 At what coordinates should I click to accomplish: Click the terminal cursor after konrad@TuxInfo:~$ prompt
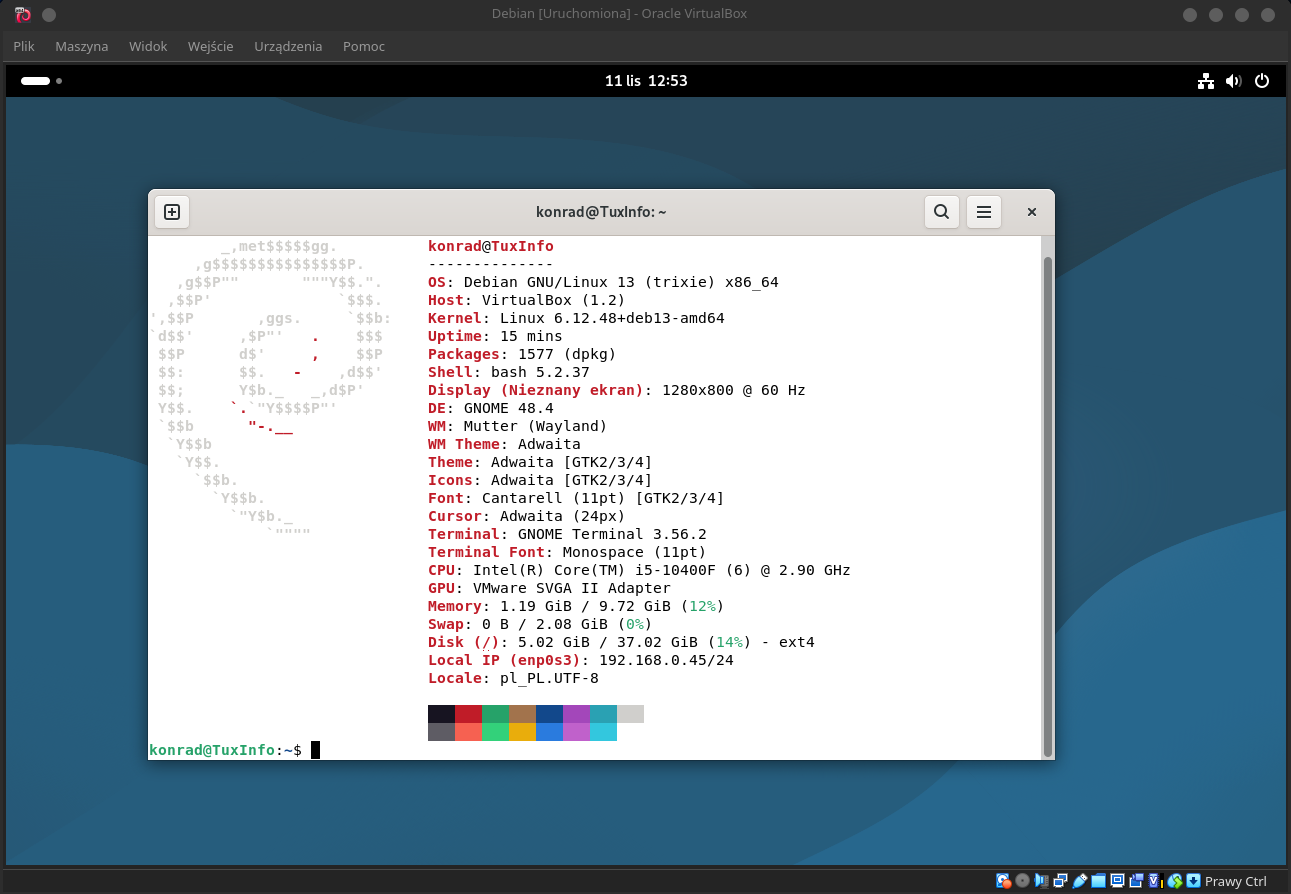click(x=315, y=750)
